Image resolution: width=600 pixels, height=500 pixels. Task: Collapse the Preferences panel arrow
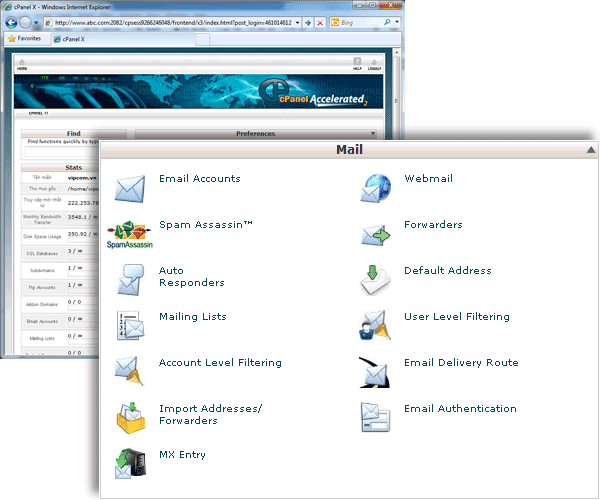pyautogui.click(x=373, y=133)
